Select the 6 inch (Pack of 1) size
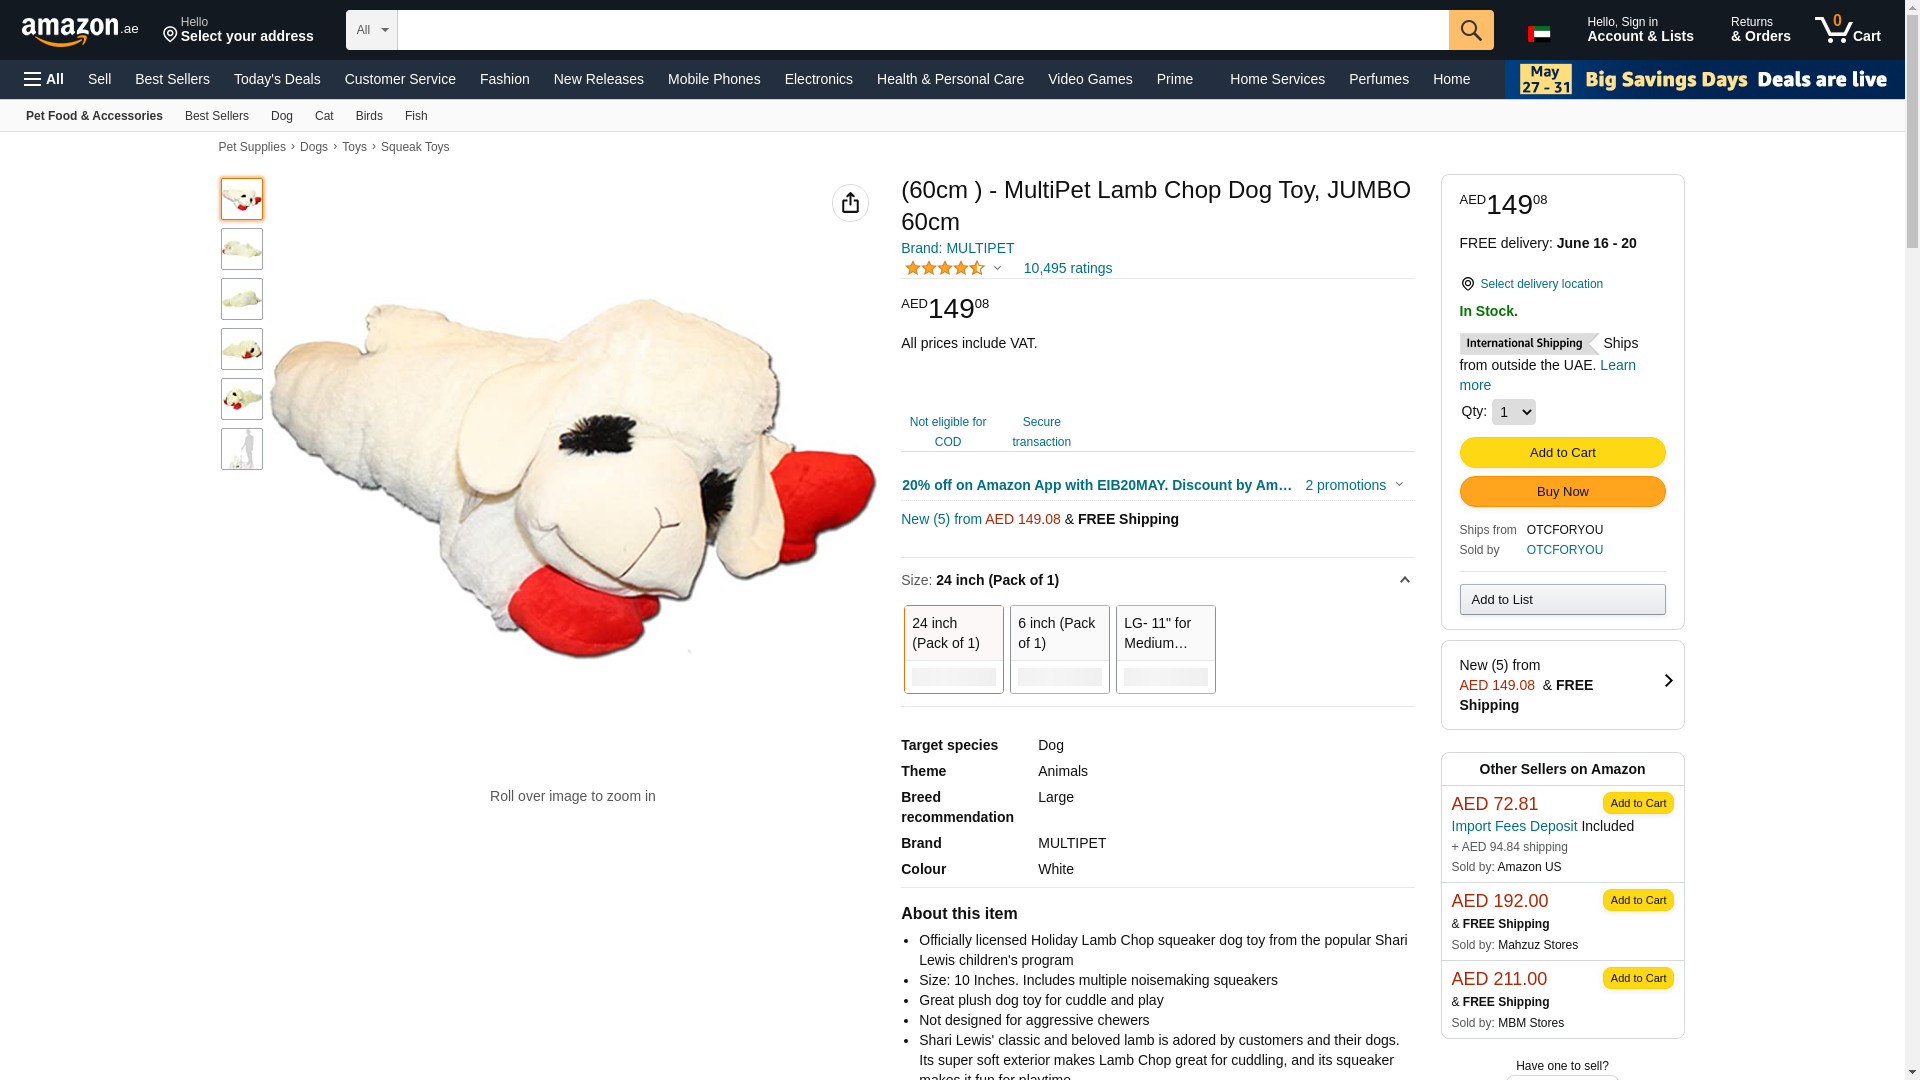Screen dimensions: 1920x1080 (x=1059, y=648)
